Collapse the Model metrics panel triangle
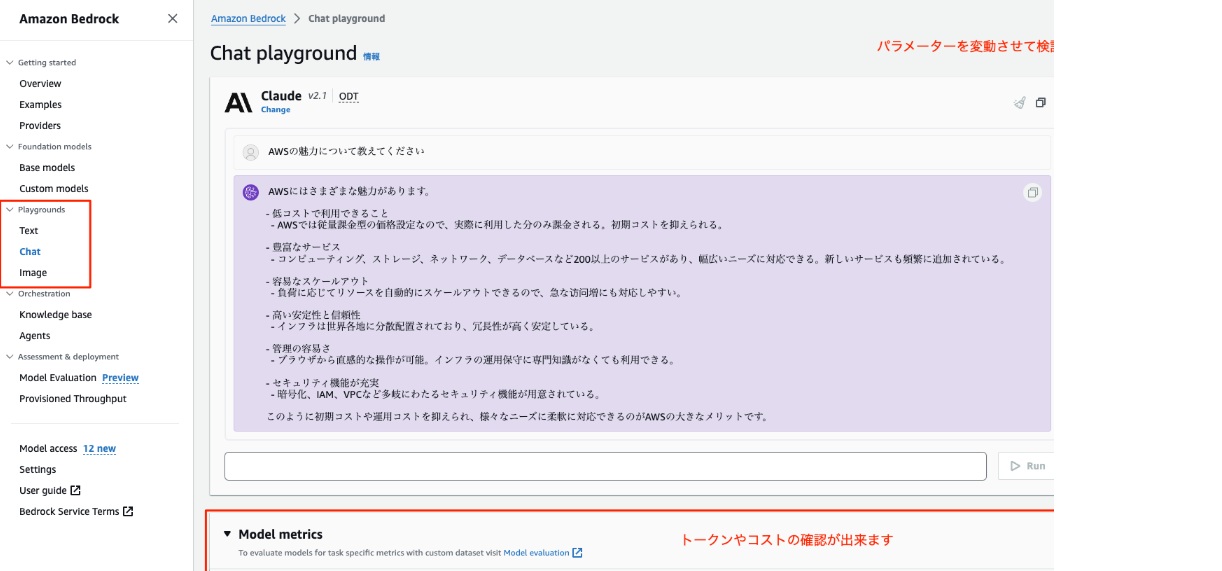Image resolution: width=1222 pixels, height=571 pixels. 227,534
